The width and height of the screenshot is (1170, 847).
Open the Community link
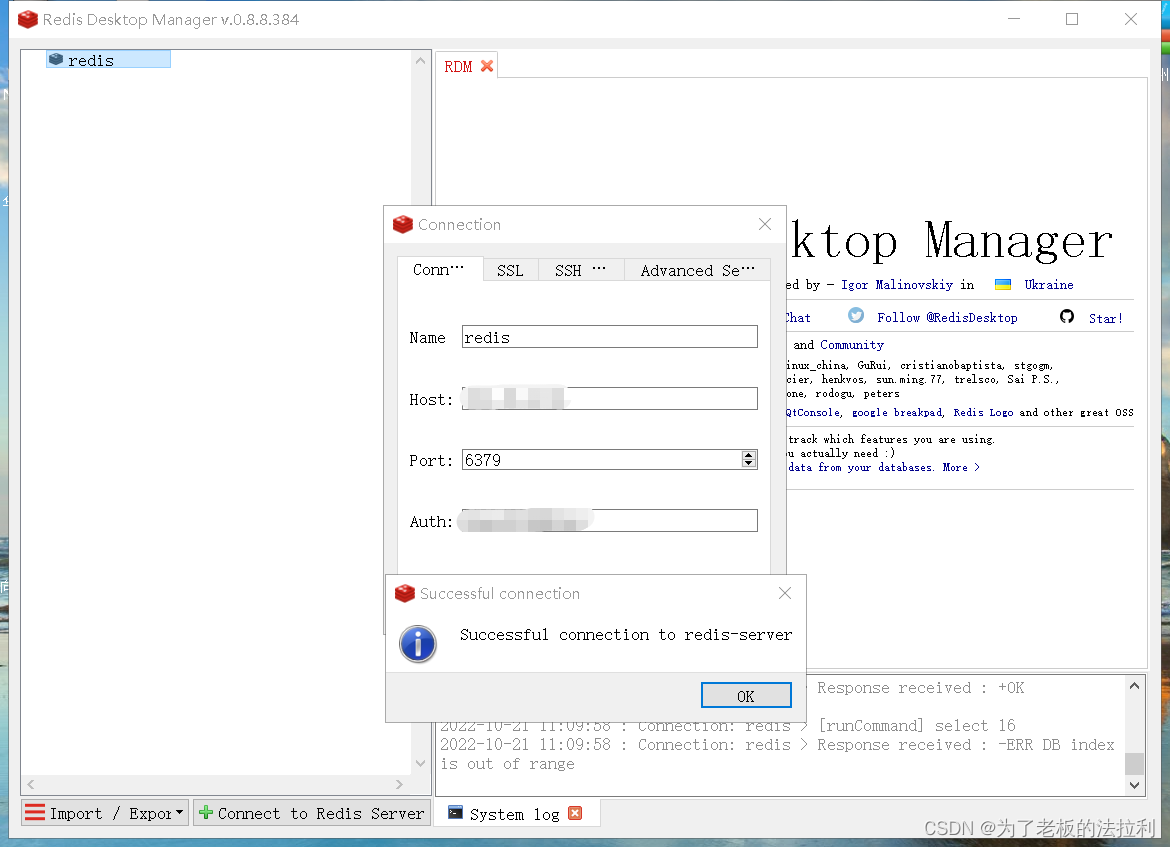point(851,345)
